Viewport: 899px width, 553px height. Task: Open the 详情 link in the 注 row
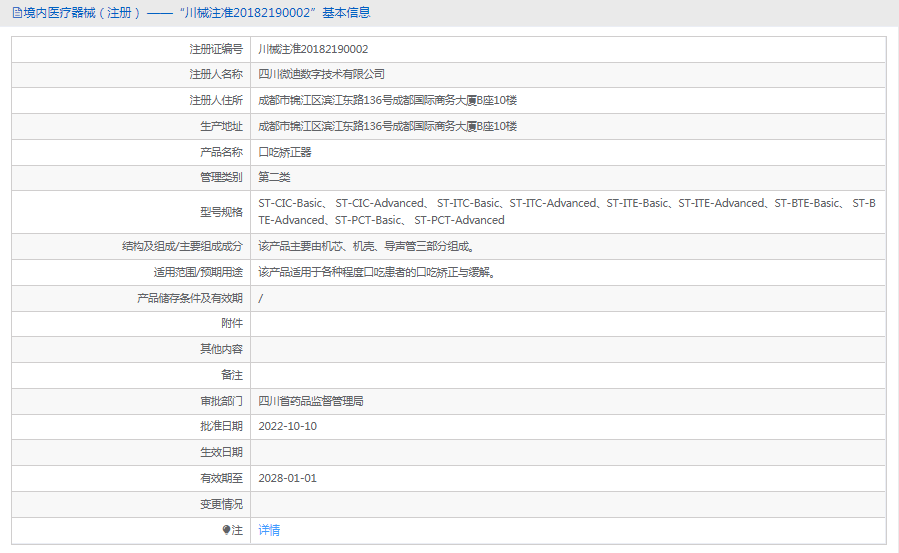269,530
